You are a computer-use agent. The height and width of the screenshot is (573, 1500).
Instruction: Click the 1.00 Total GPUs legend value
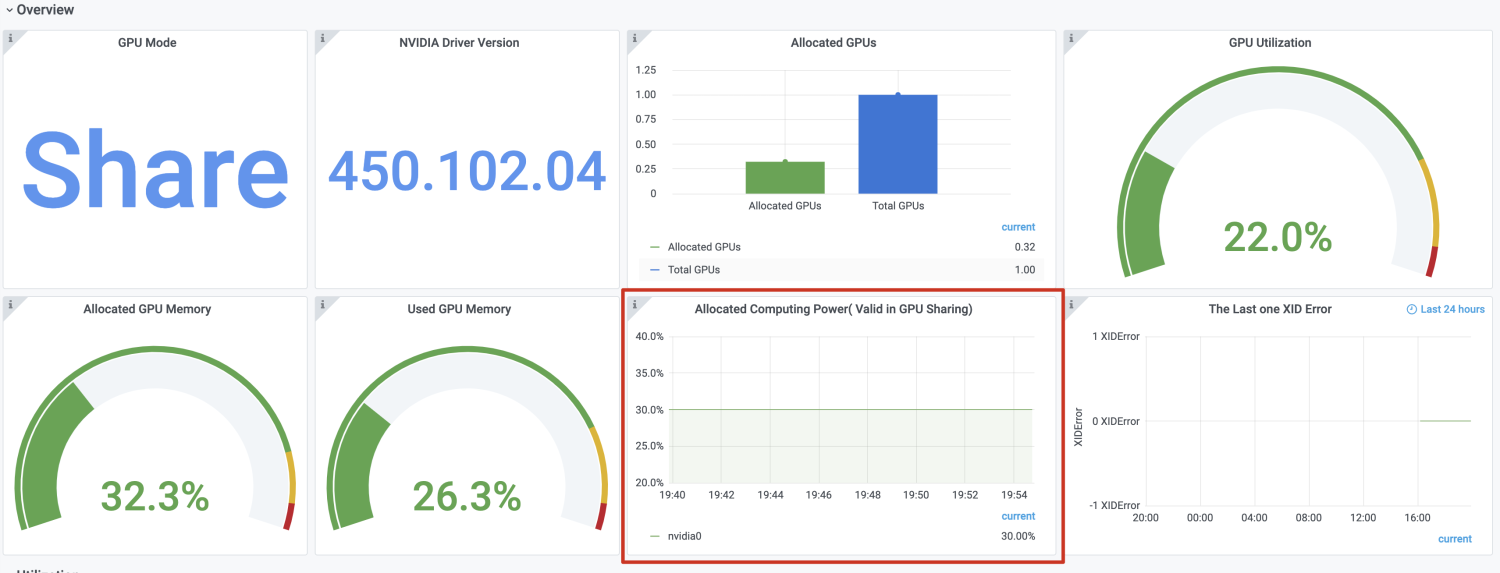coord(1024,270)
